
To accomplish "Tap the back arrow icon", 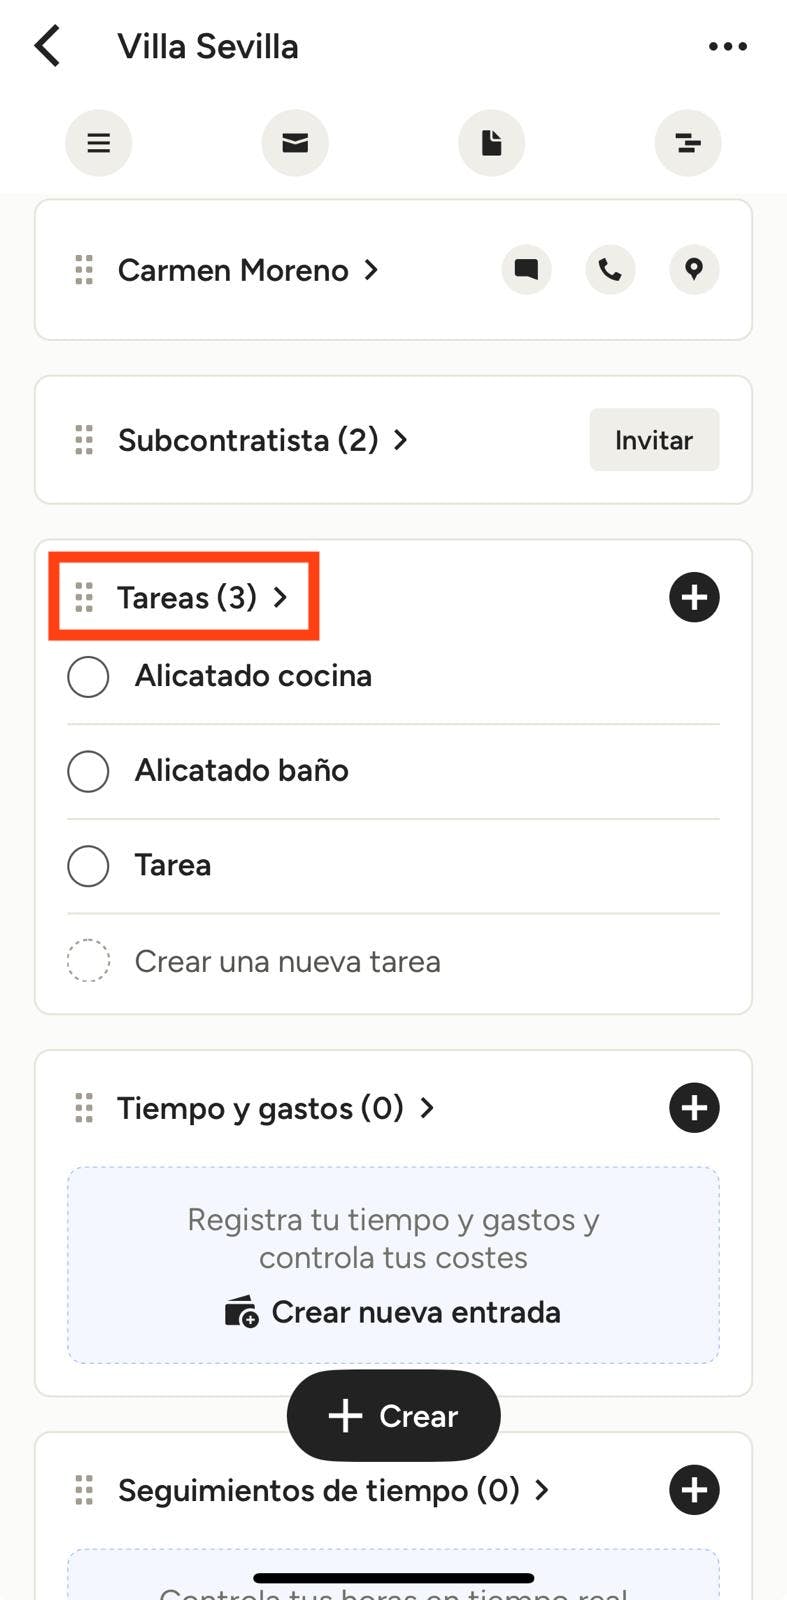I will pos(48,46).
